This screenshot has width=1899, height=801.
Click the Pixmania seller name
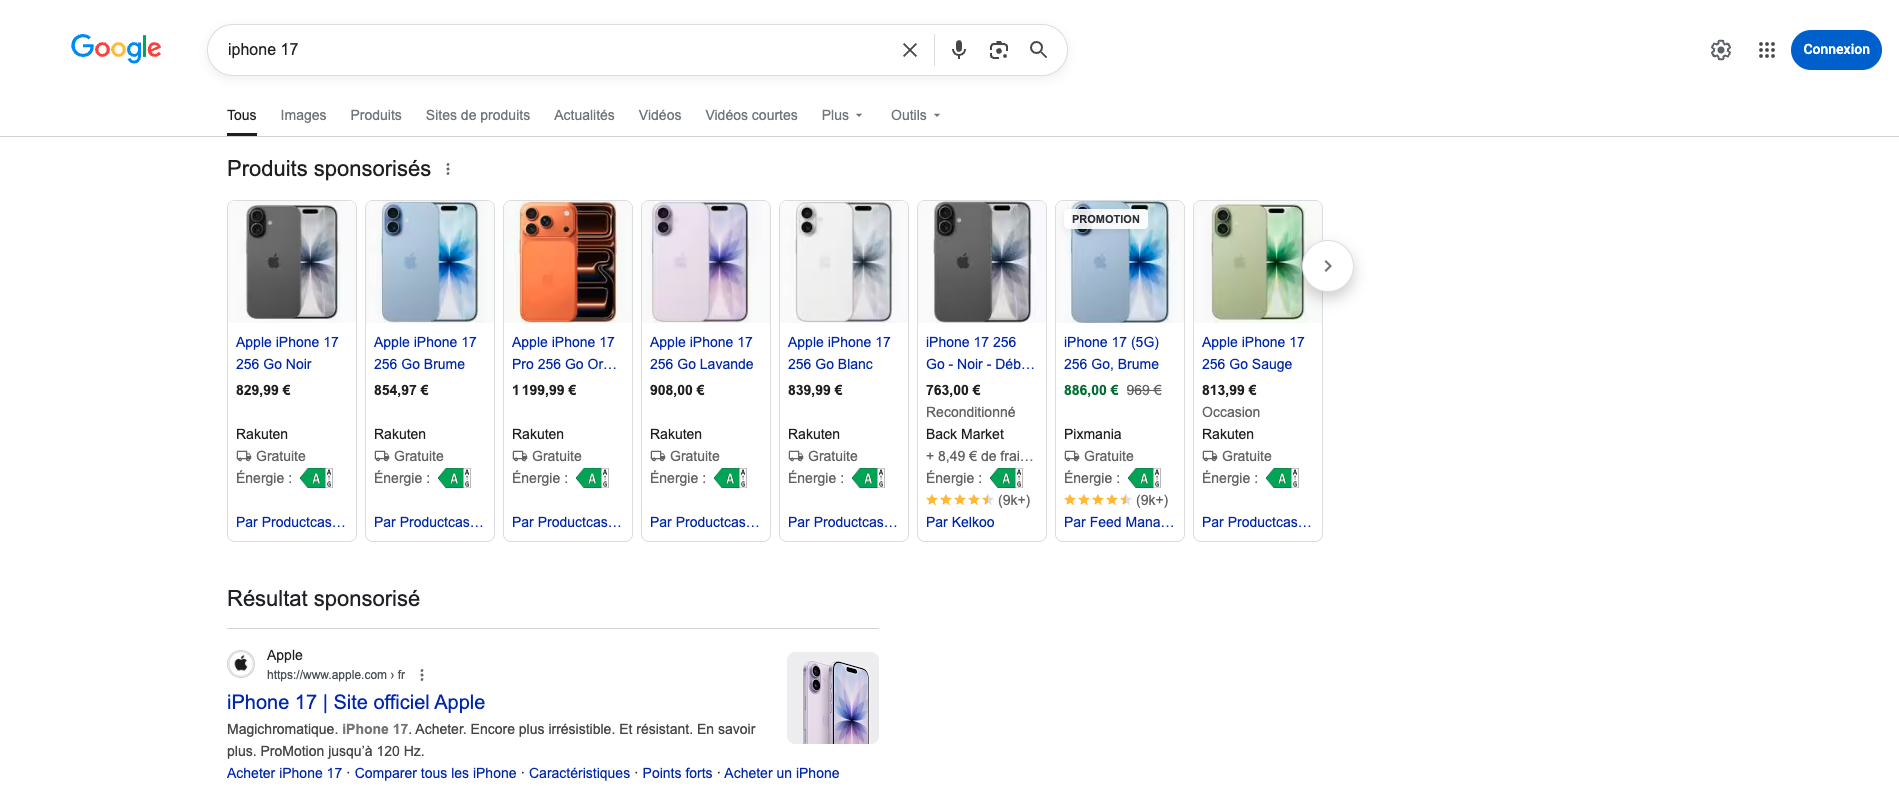pos(1092,434)
